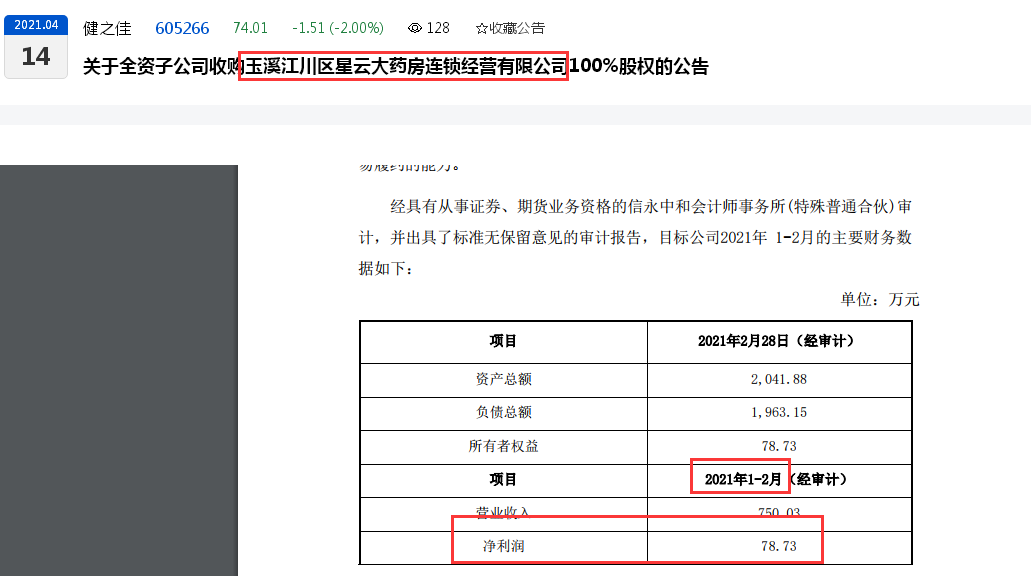
Task: Click the view count 128
Action: [438, 28]
